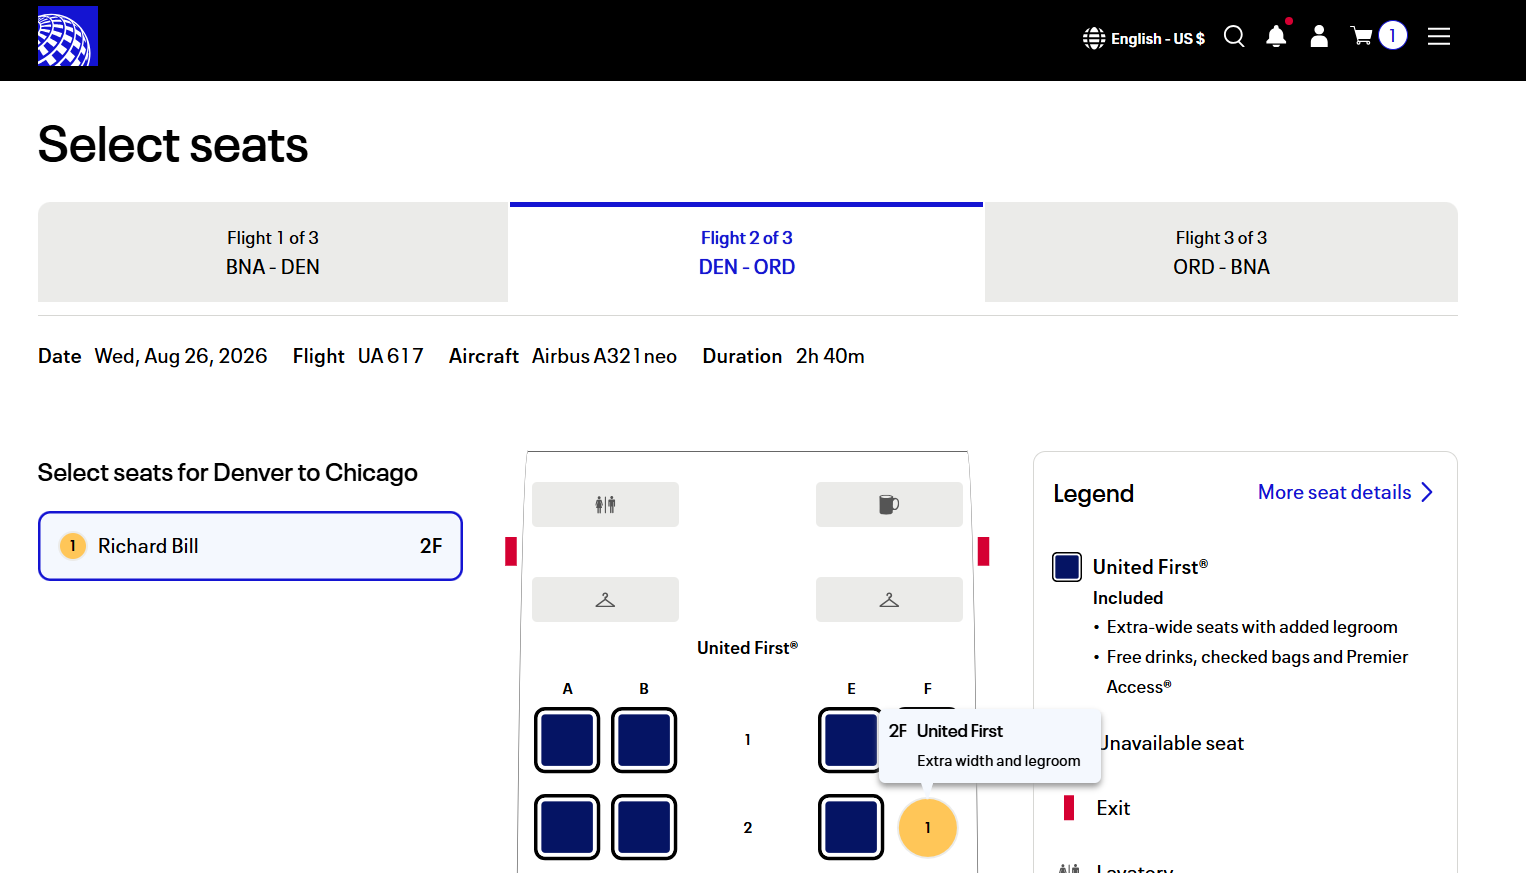
Task: Select the Flight 2 of 3 DEN - ORD tab
Action: click(x=746, y=252)
